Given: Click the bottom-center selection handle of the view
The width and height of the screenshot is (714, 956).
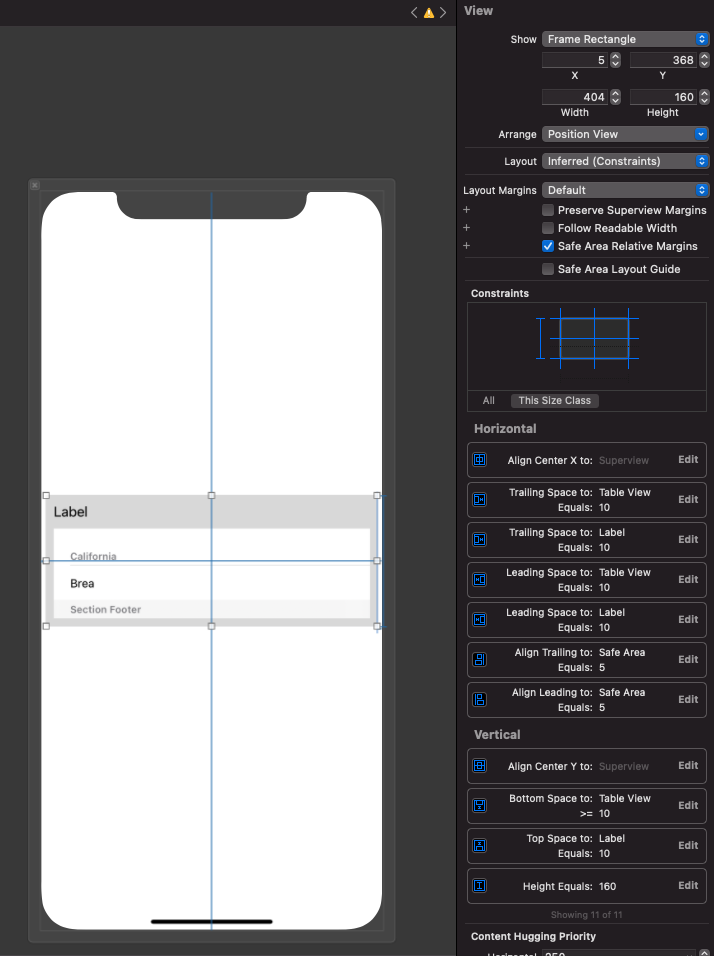Looking at the screenshot, I should 212,626.
